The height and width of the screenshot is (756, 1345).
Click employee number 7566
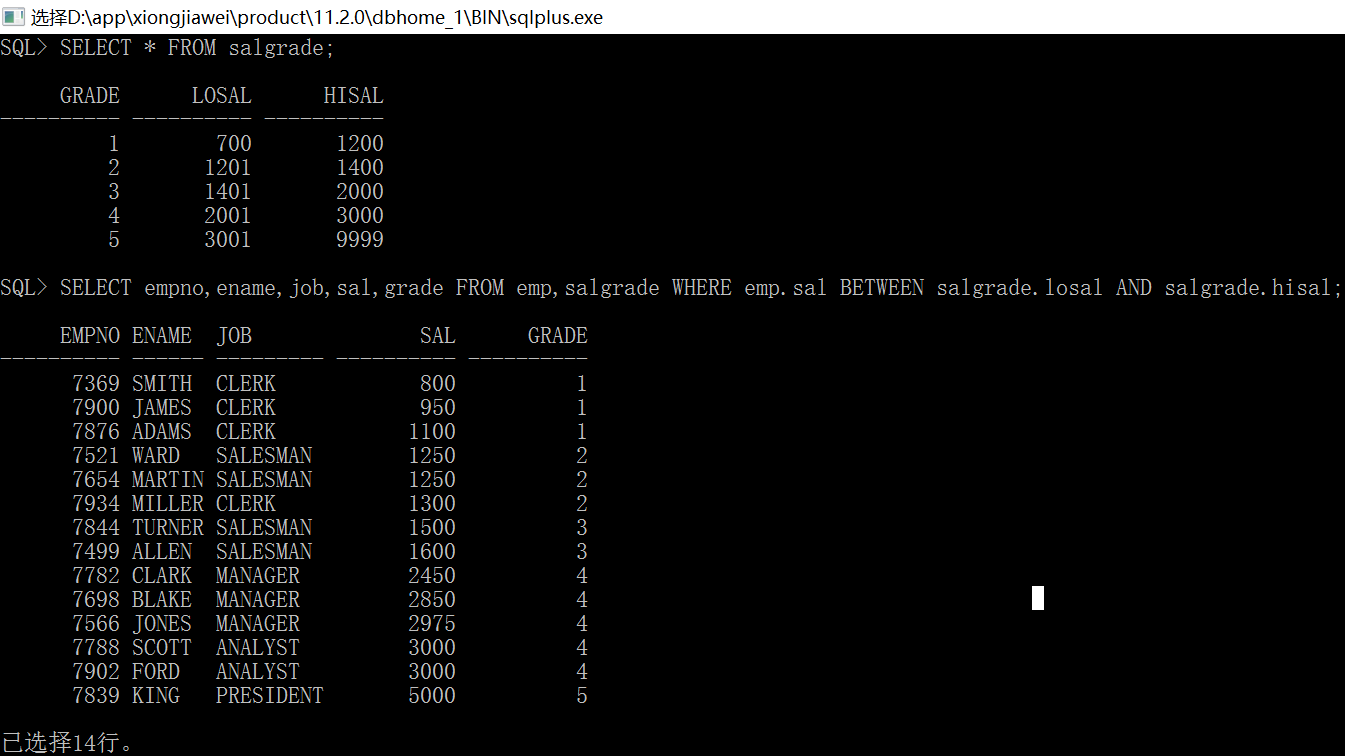95,624
